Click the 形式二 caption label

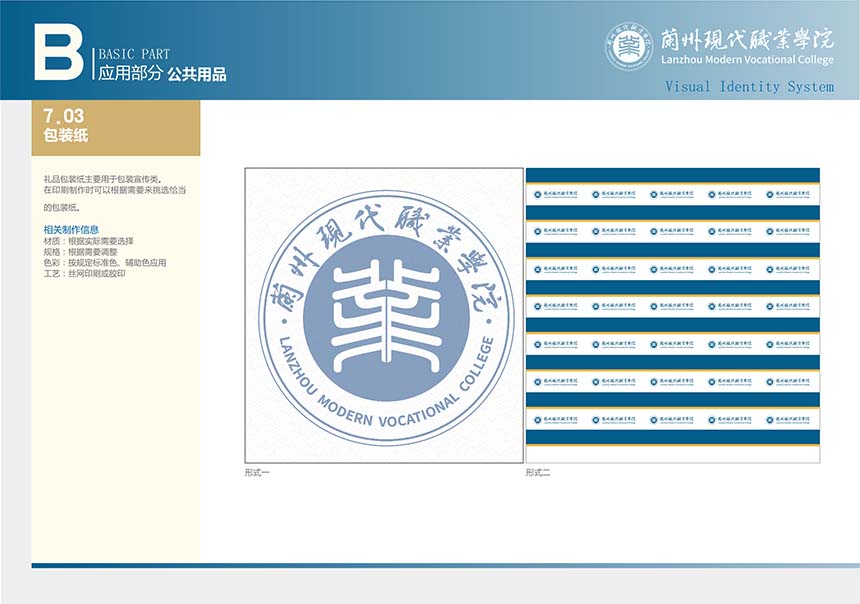[x=538, y=472]
